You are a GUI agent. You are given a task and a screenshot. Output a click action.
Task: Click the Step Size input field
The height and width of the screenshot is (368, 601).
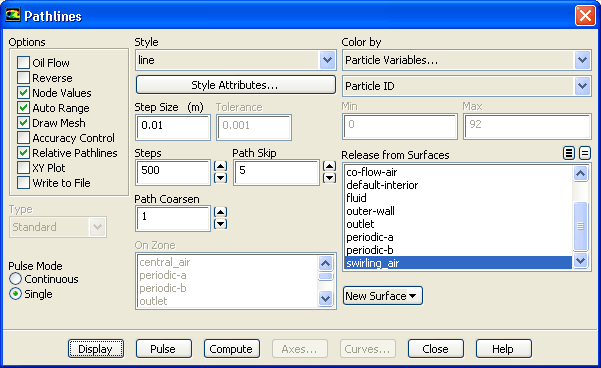point(173,127)
